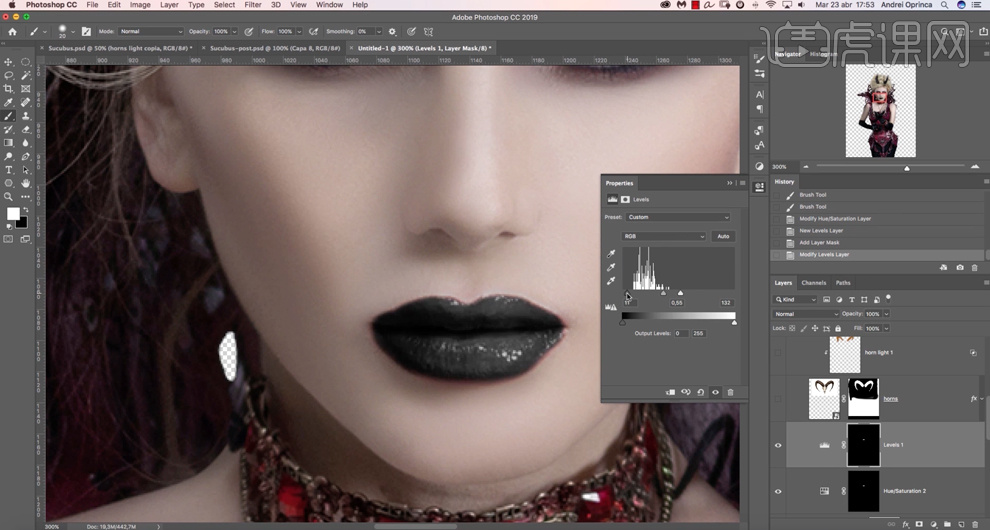Select the Horizontal Type tool
This screenshot has height=530, width=990.
point(9,170)
